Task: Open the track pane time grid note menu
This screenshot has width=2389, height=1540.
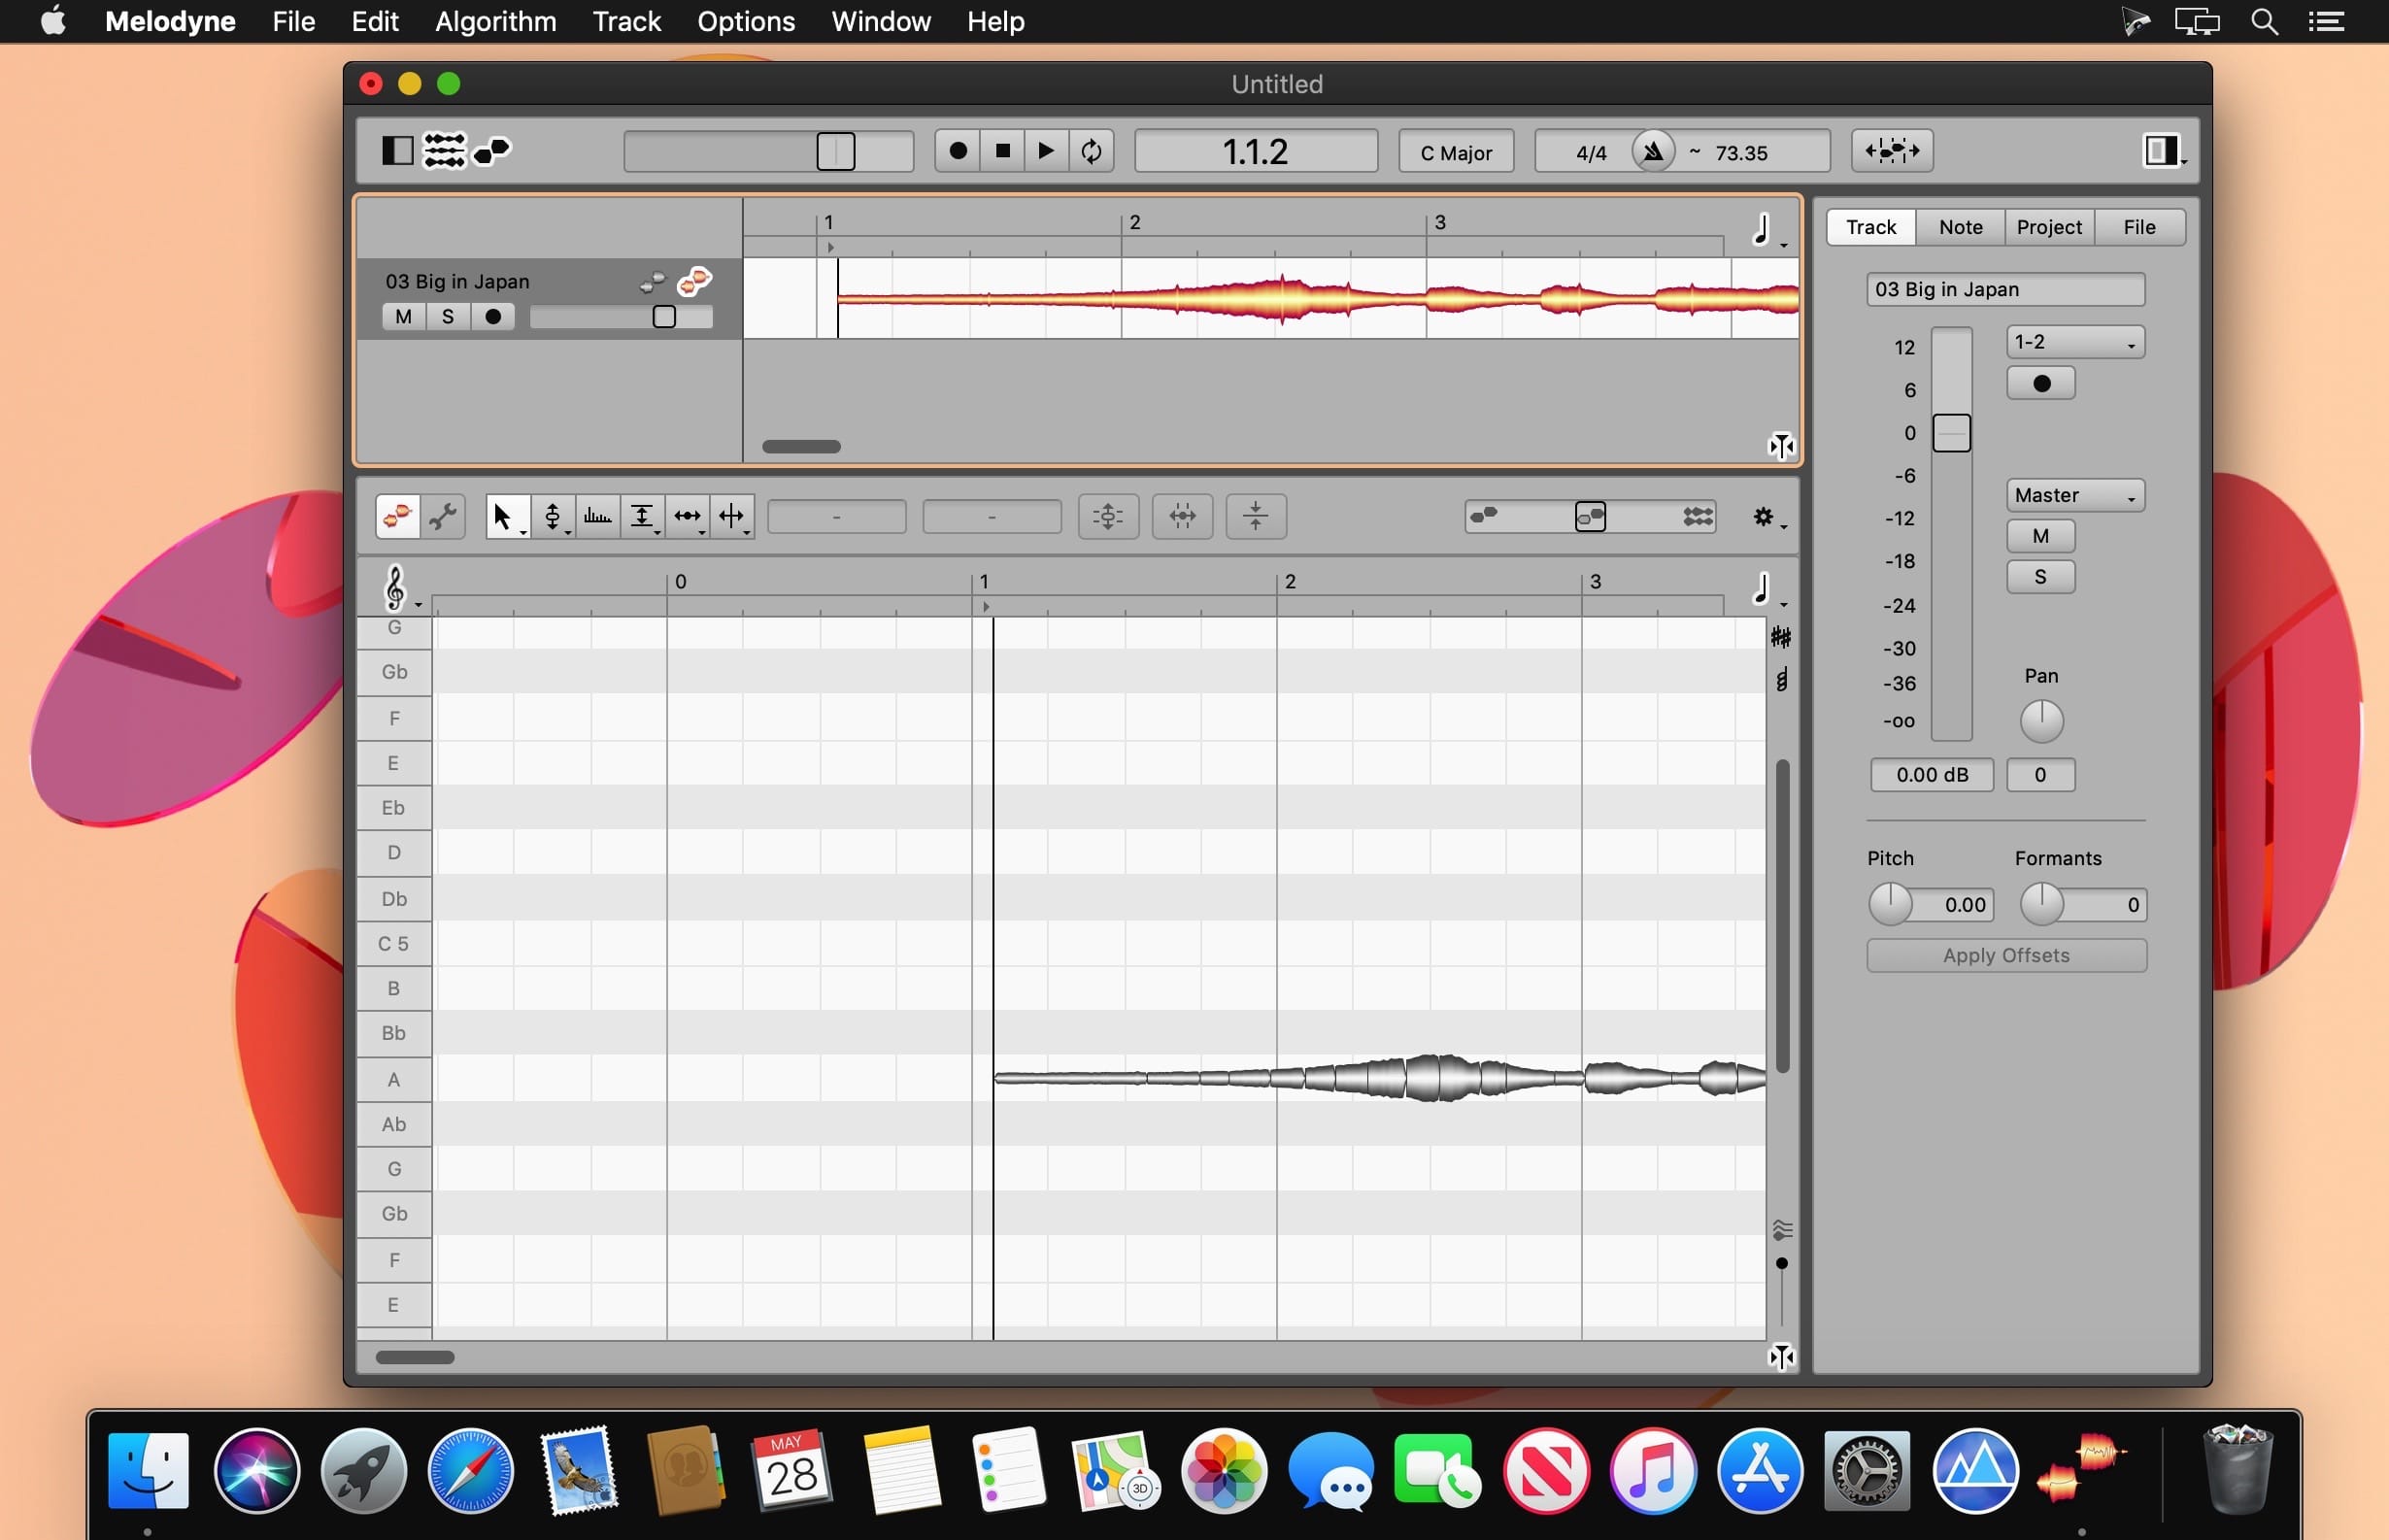Action: (x=1768, y=231)
